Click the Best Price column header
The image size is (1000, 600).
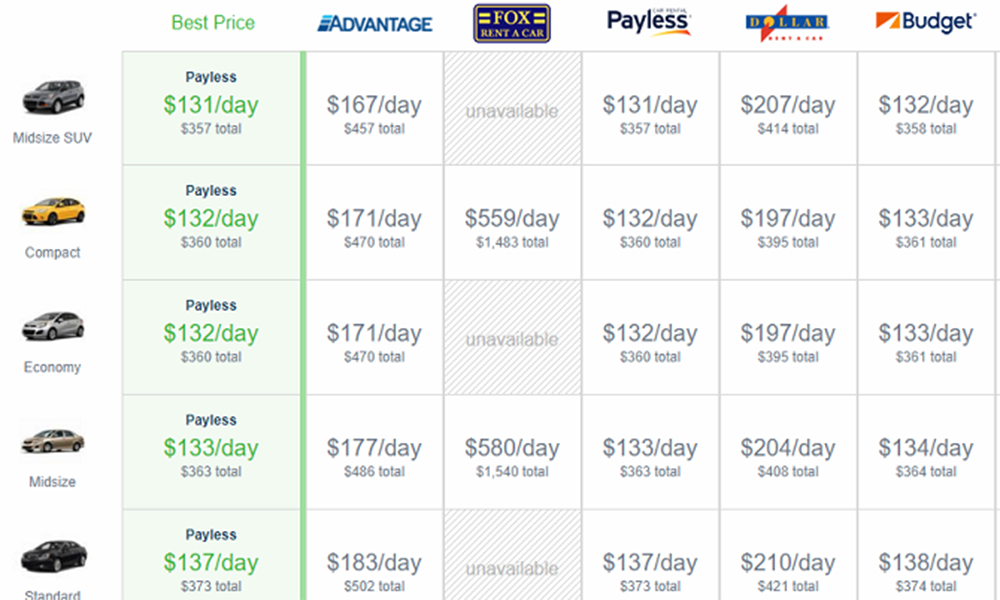[x=213, y=23]
